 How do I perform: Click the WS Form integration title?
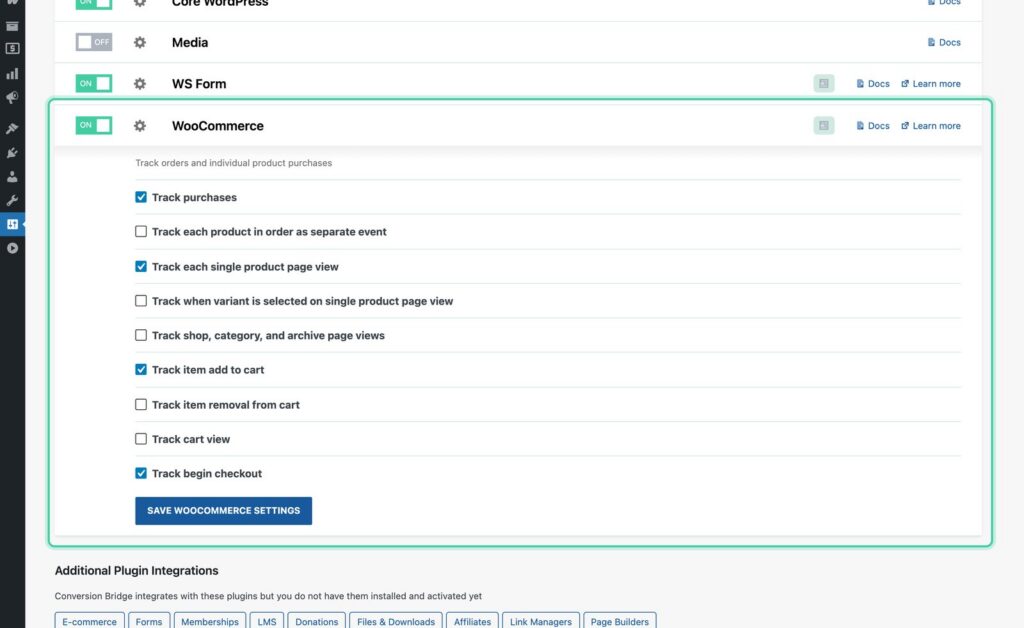pos(199,84)
